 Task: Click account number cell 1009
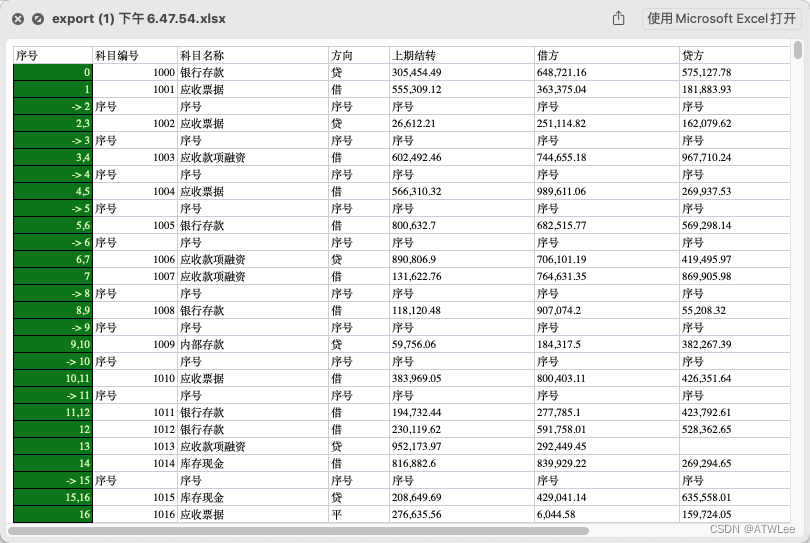click(x=135, y=345)
